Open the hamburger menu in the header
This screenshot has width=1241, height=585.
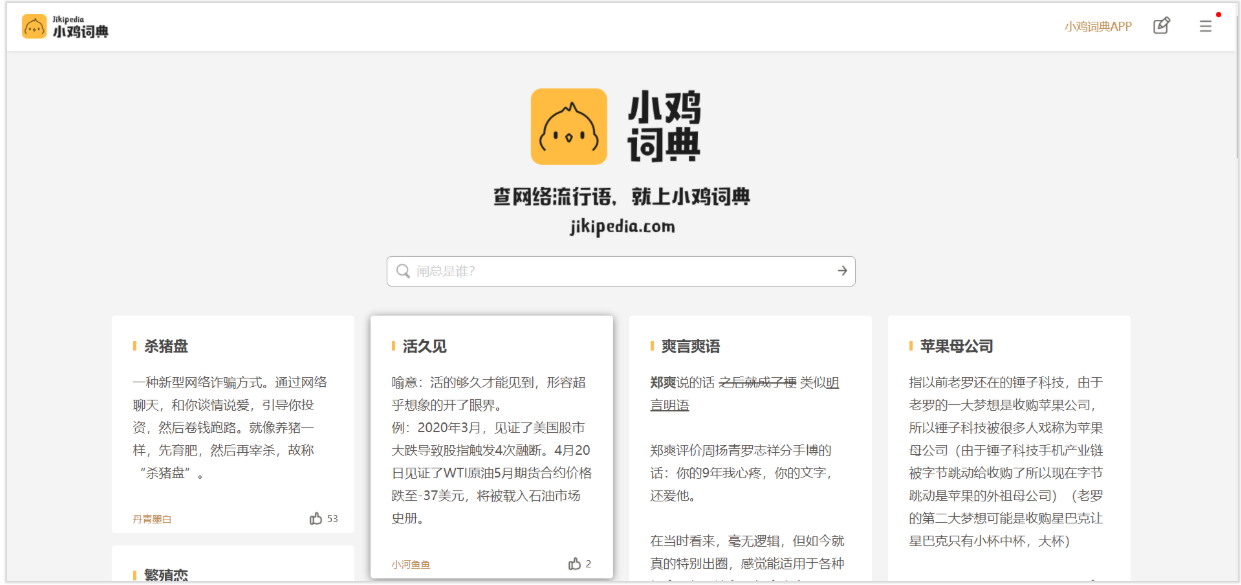tap(1205, 26)
